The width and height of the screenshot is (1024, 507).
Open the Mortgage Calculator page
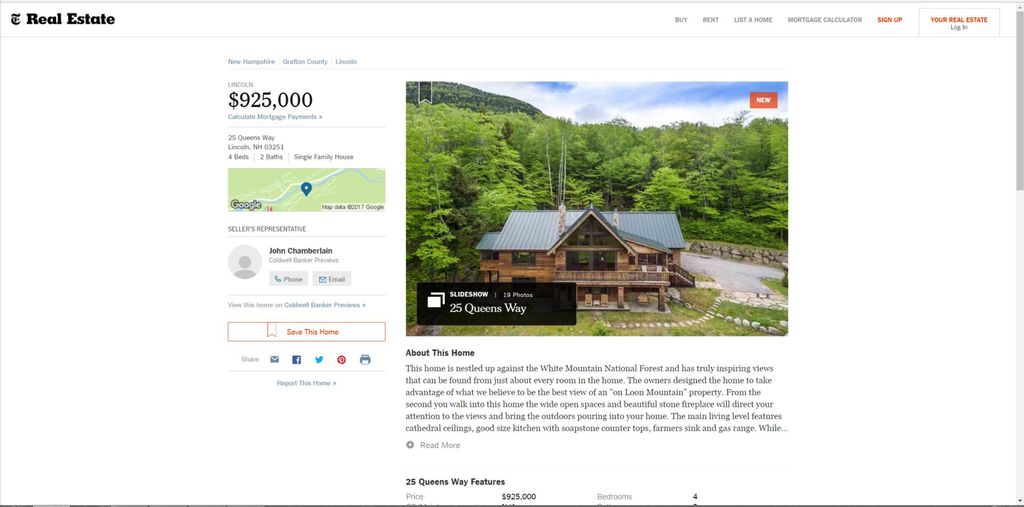[x=824, y=20]
